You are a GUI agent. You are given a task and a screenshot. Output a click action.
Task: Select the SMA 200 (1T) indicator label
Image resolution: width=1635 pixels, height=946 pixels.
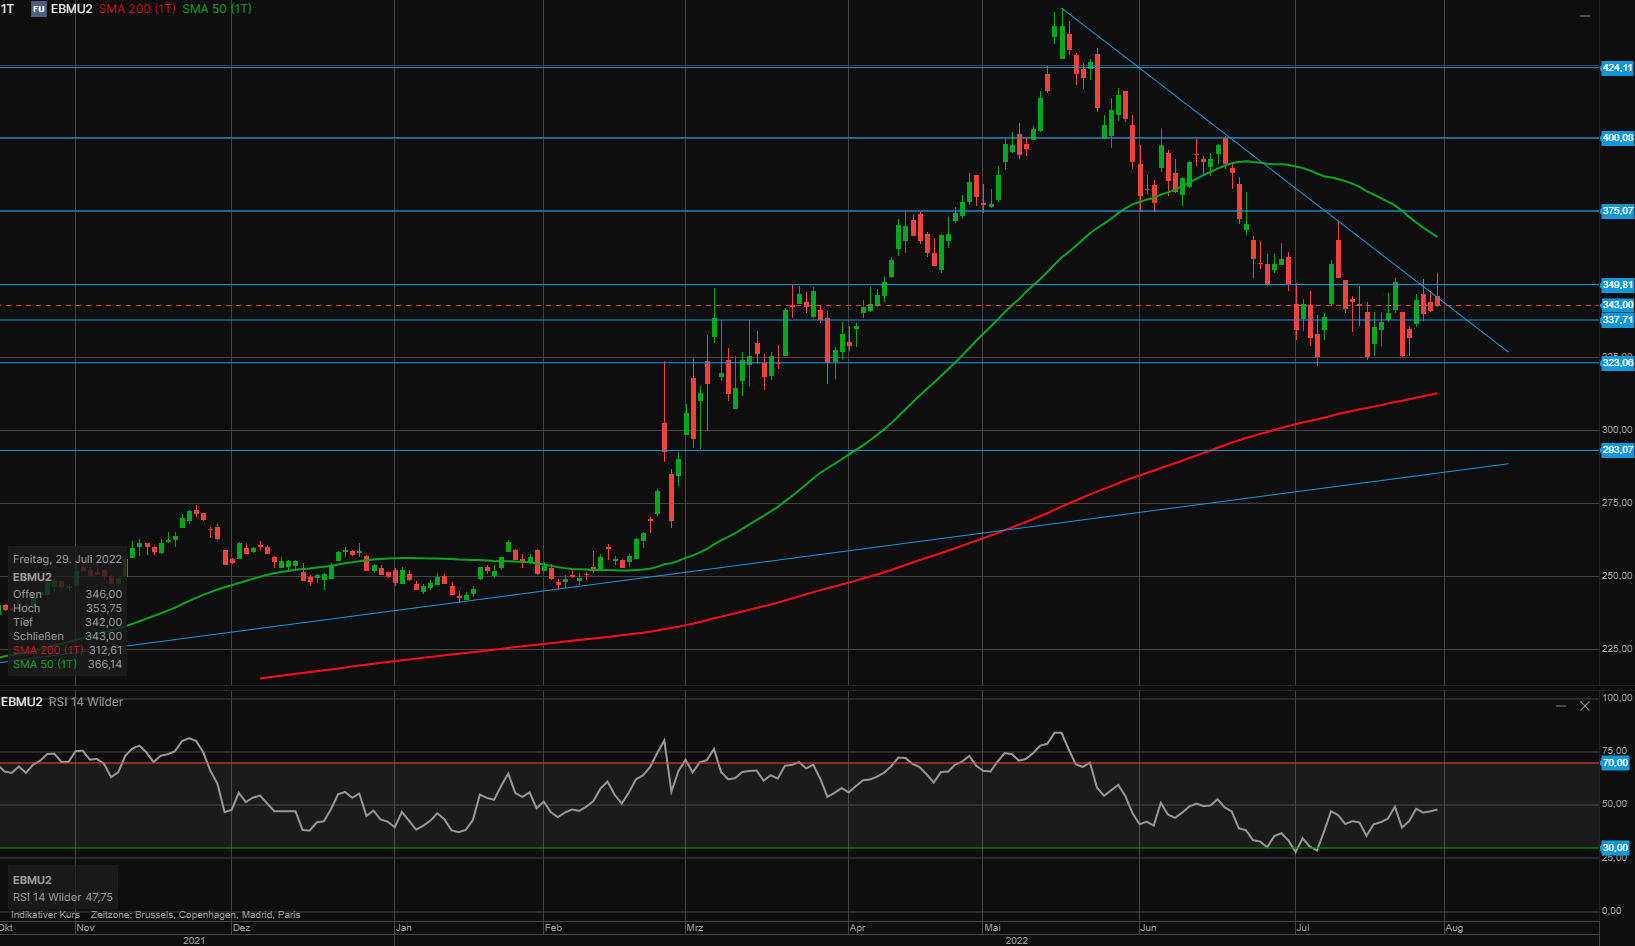(x=137, y=9)
